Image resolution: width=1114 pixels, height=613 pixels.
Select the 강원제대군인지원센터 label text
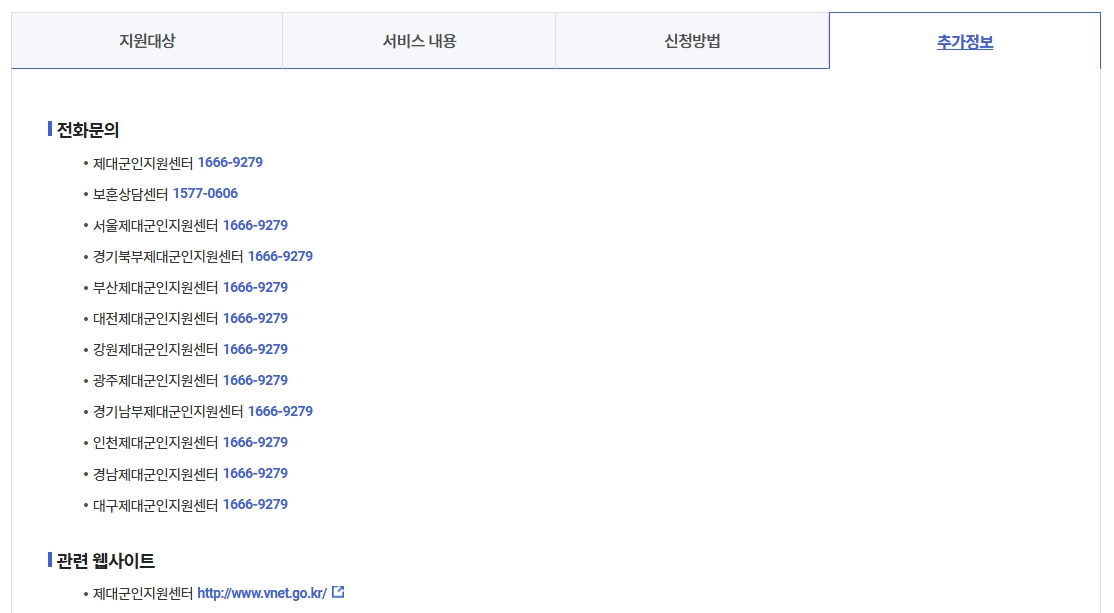tap(156, 349)
